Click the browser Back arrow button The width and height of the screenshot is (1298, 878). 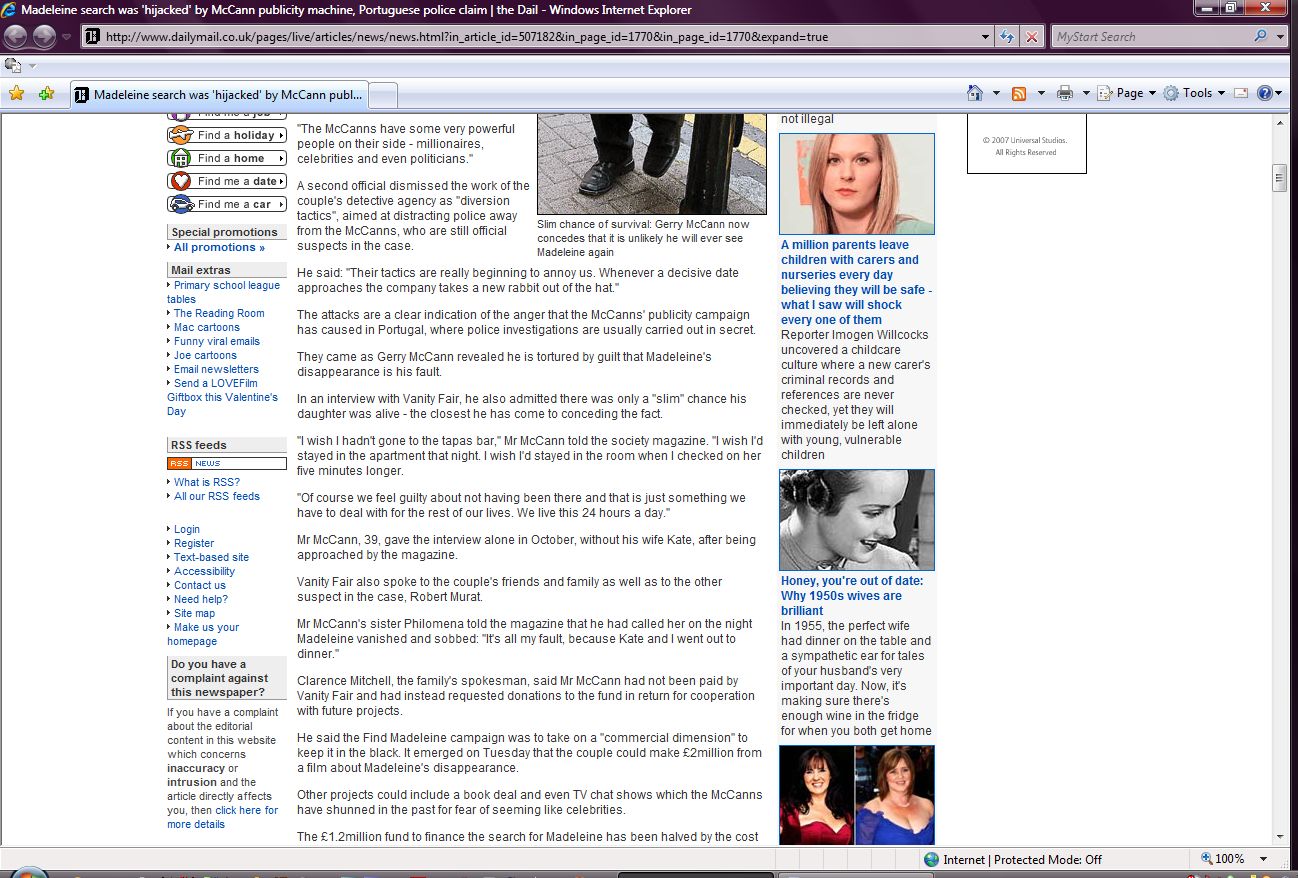(x=16, y=37)
